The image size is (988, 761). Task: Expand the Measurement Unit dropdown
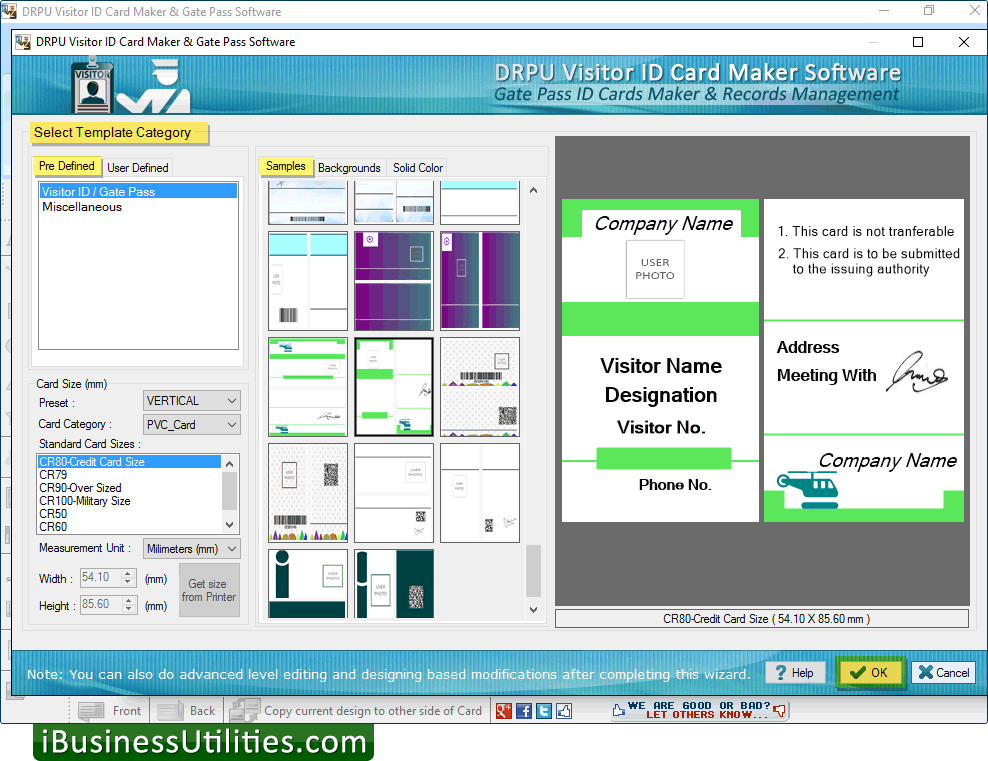coord(192,549)
